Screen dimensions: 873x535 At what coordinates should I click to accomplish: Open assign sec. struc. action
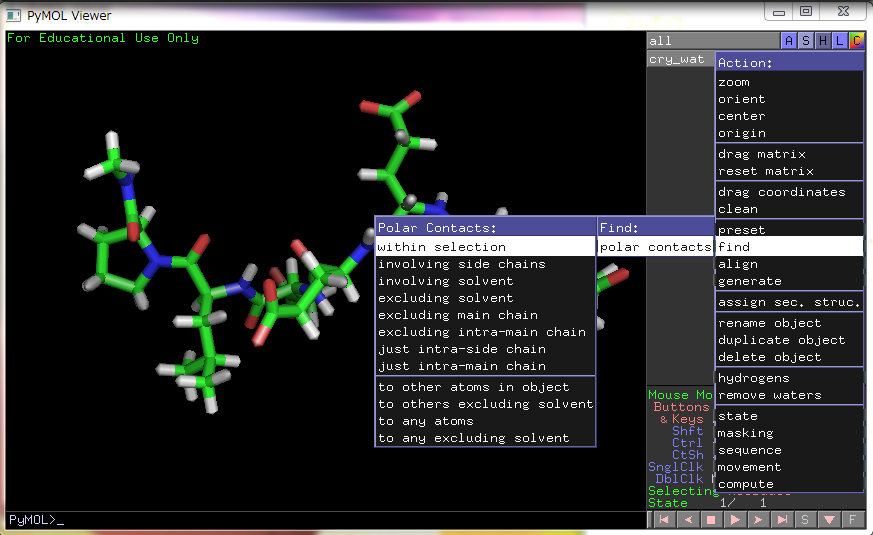point(789,302)
